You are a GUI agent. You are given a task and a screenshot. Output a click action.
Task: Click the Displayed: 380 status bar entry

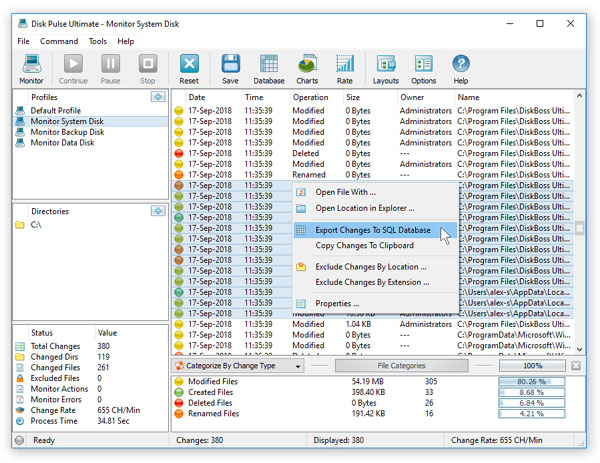pos(338,440)
